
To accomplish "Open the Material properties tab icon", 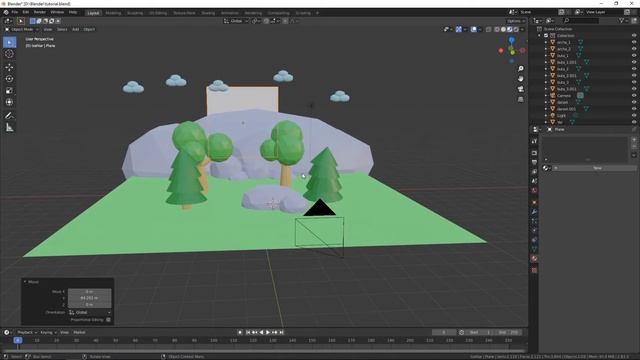I will pyautogui.click(x=534, y=259).
